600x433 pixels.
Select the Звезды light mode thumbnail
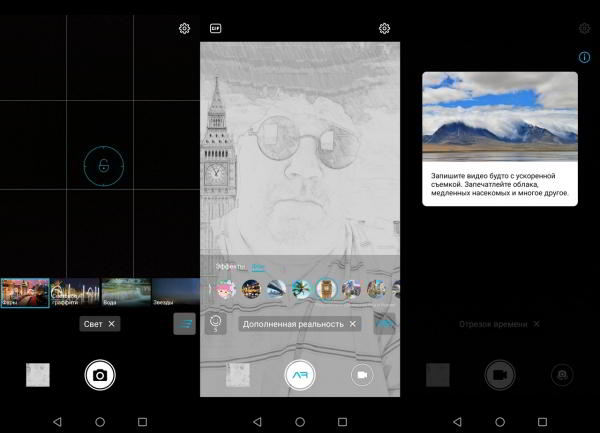click(175, 292)
